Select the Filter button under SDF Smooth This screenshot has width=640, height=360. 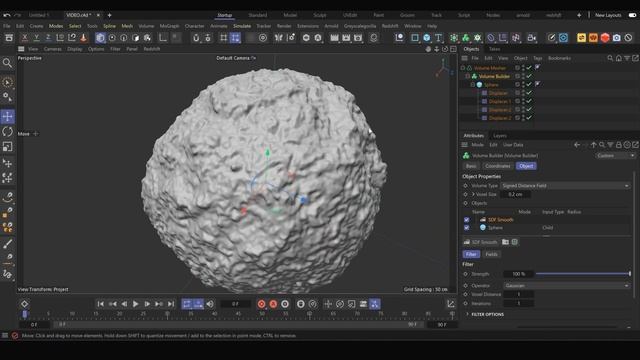(471, 254)
